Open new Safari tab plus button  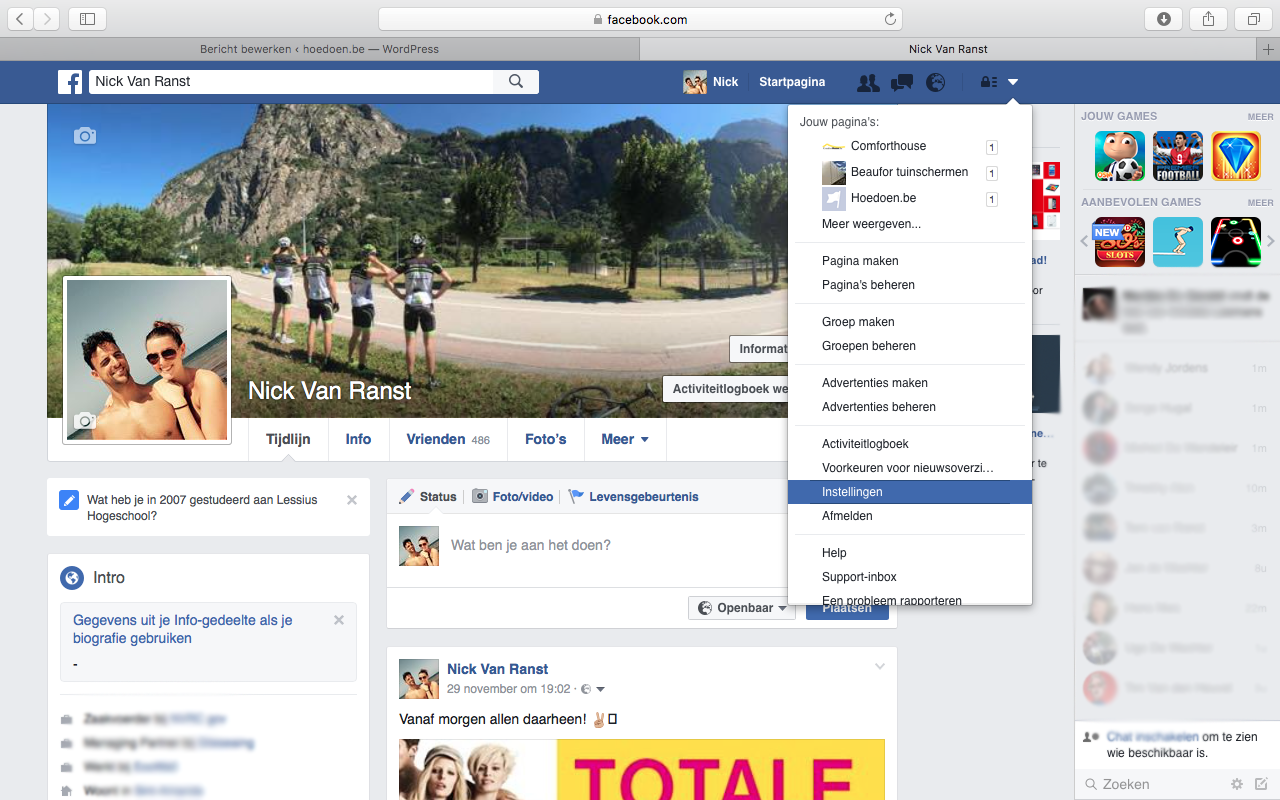coord(1269,49)
